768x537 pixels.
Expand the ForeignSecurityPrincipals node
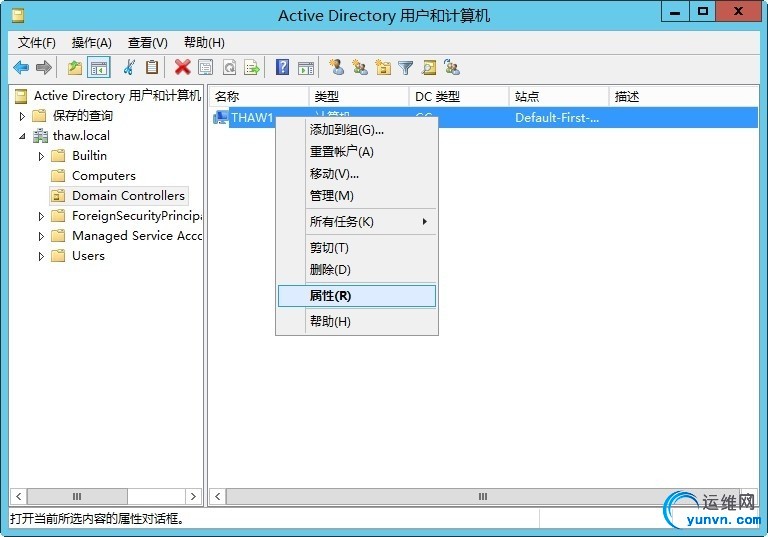tap(41, 216)
